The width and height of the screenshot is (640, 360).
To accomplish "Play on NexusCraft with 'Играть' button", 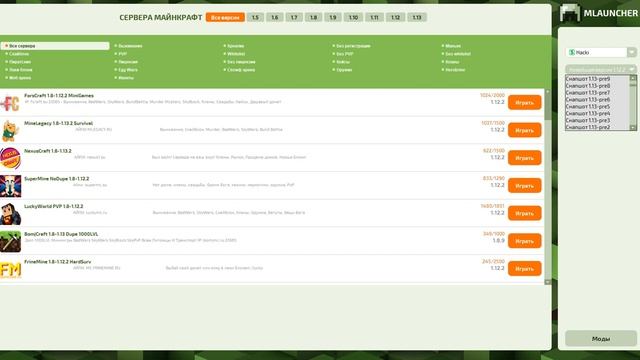I will coord(524,158).
